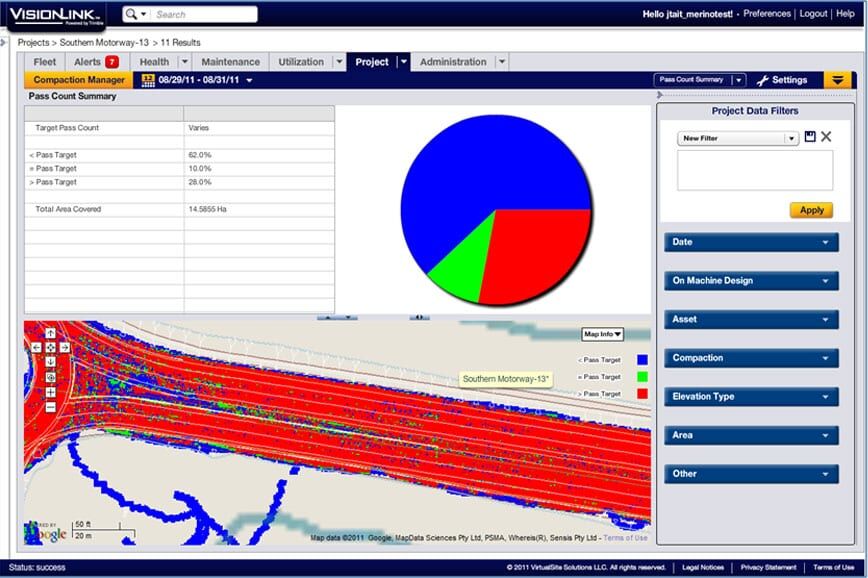Screen dimensions: 868x578
Task: Open the Administration tab dropdown arrow
Action: pos(502,62)
